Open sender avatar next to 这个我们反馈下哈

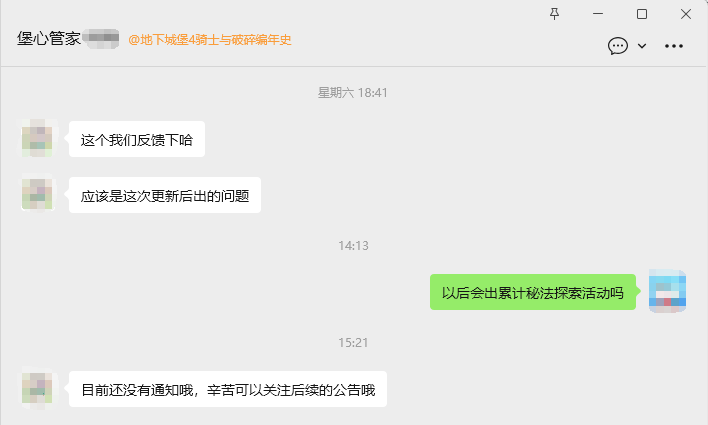point(37,139)
